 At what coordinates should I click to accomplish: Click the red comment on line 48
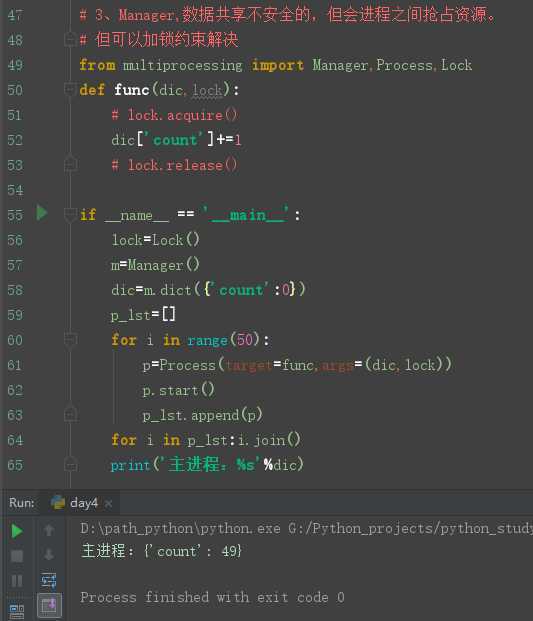pos(159,40)
